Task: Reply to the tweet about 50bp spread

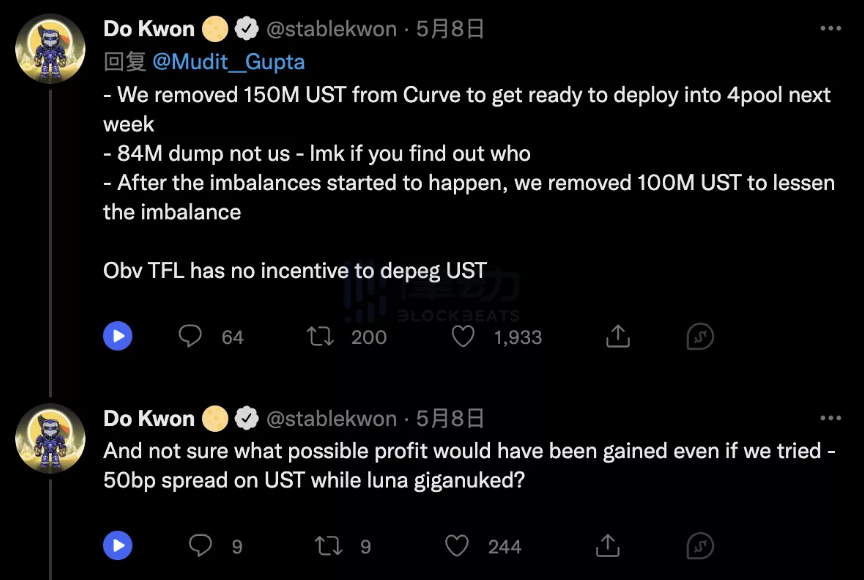Action: (200, 545)
